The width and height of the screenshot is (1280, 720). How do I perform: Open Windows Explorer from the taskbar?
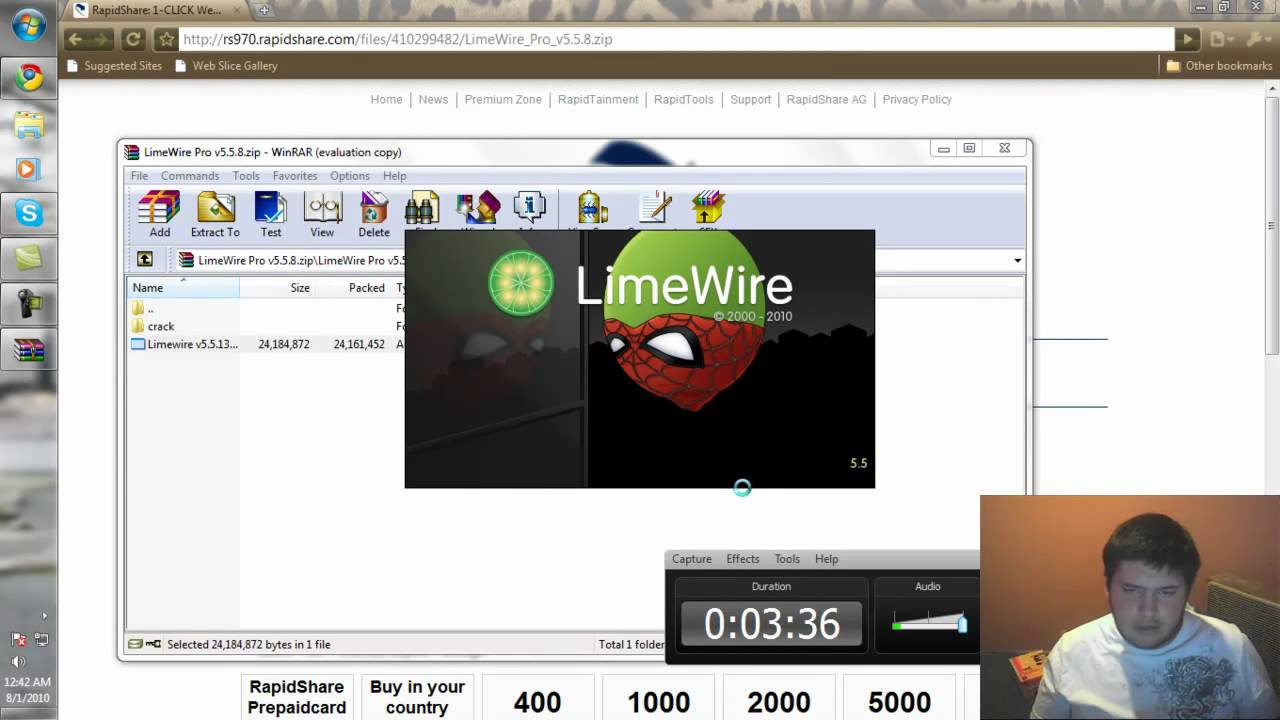point(28,124)
